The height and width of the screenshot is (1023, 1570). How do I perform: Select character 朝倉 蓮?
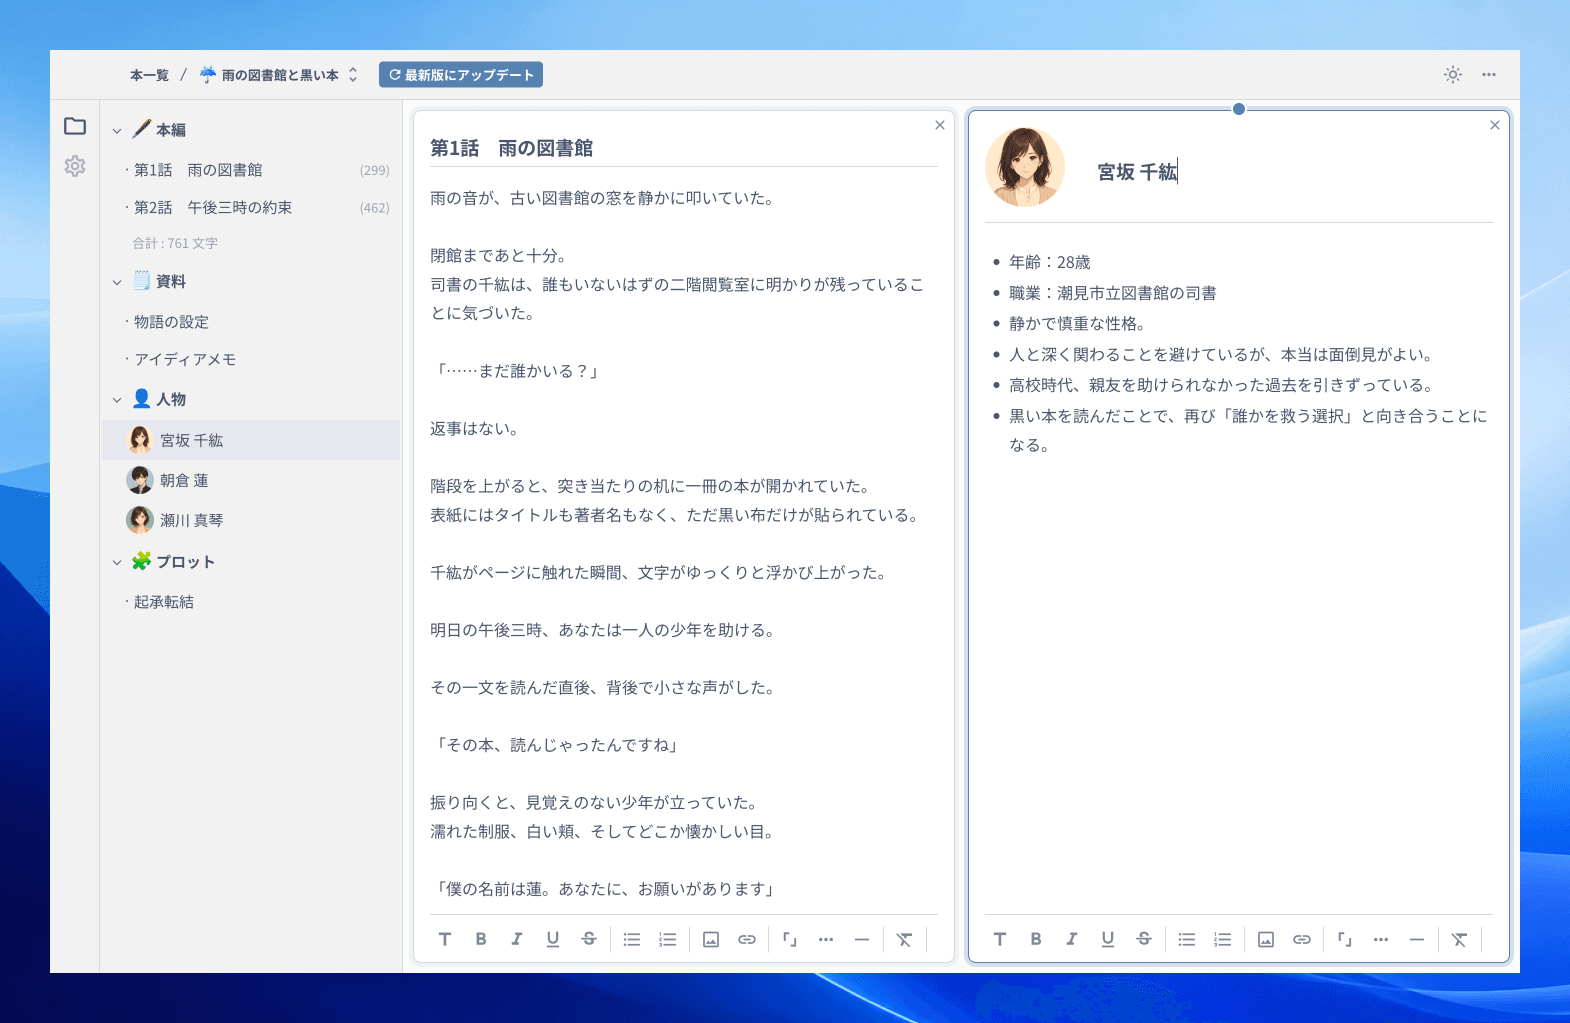pos(251,480)
